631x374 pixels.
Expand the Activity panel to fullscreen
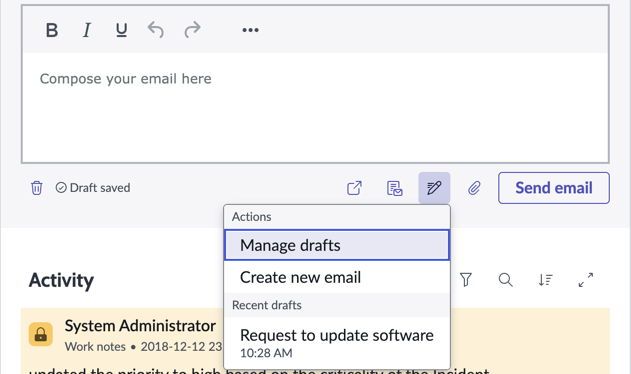(x=586, y=280)
